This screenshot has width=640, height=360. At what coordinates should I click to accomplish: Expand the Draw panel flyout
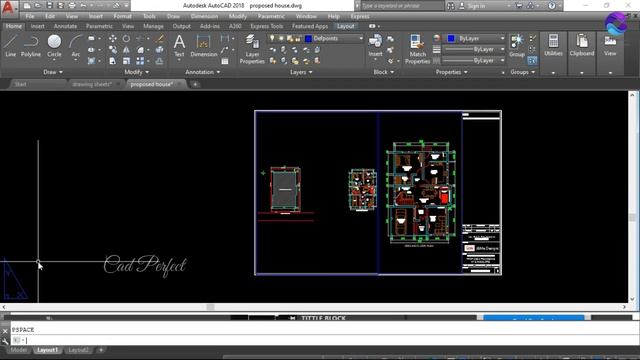pos(53,72)
